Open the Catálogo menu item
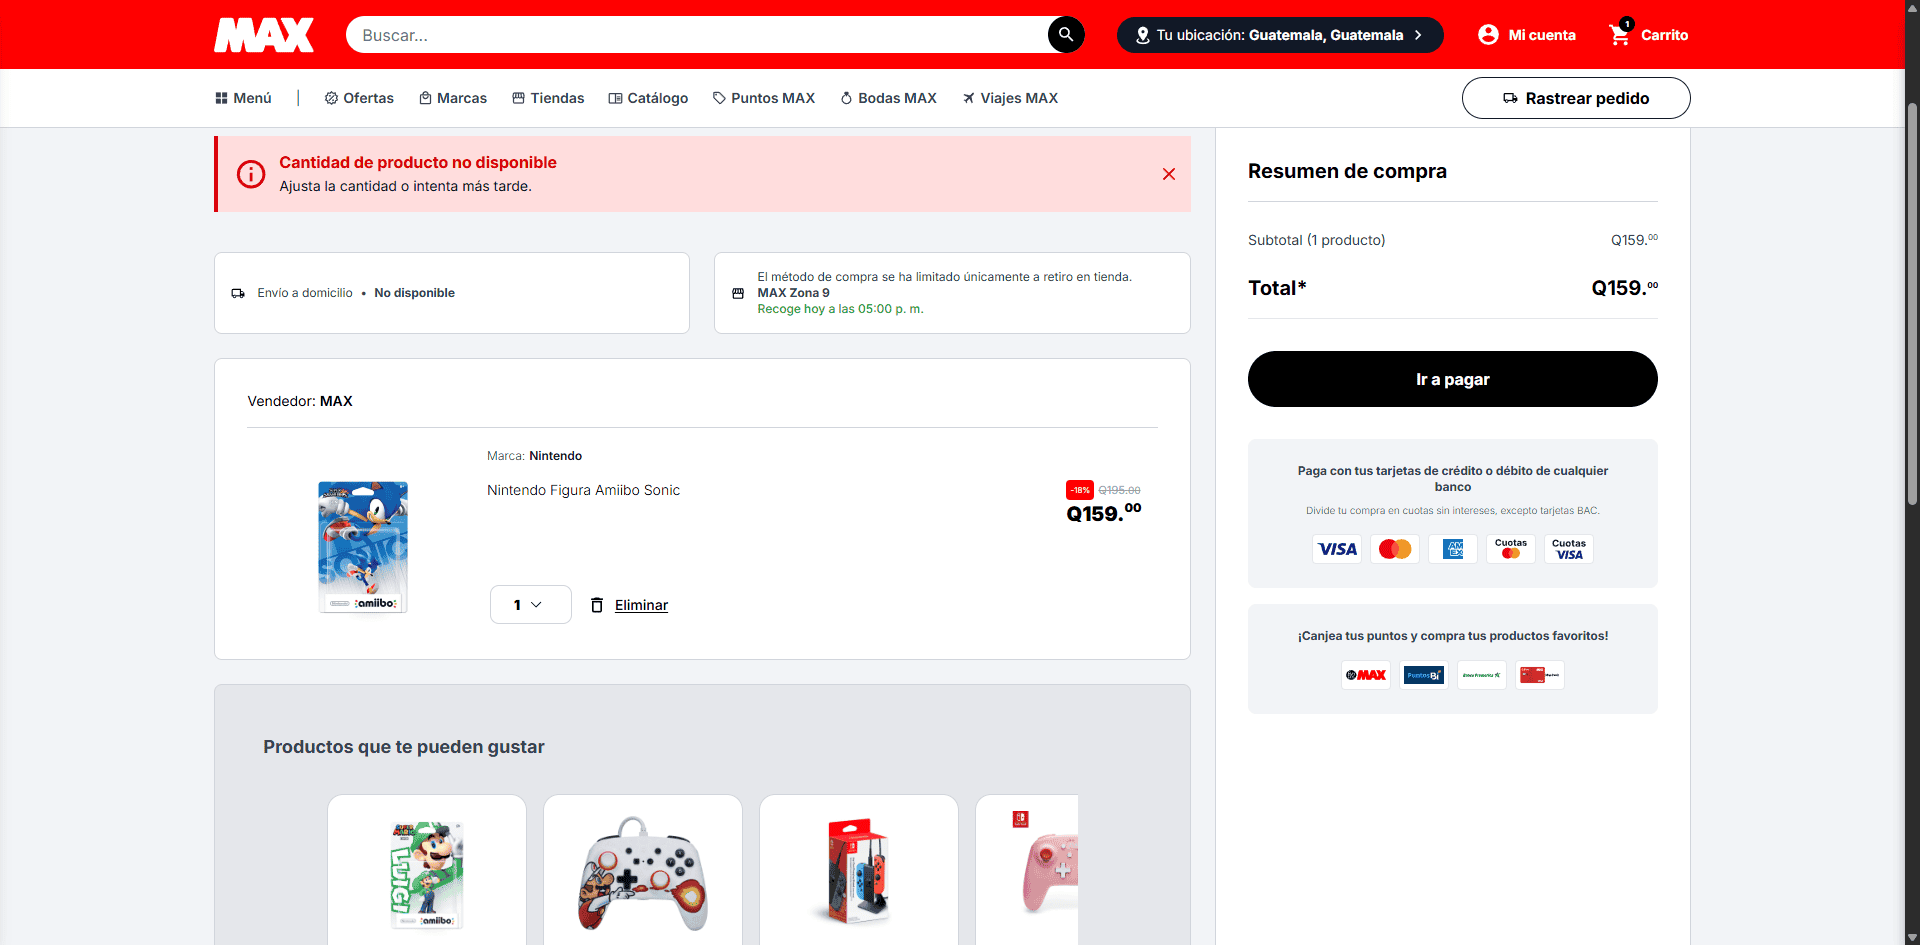 pyautogui.click(x=648, y=98)
